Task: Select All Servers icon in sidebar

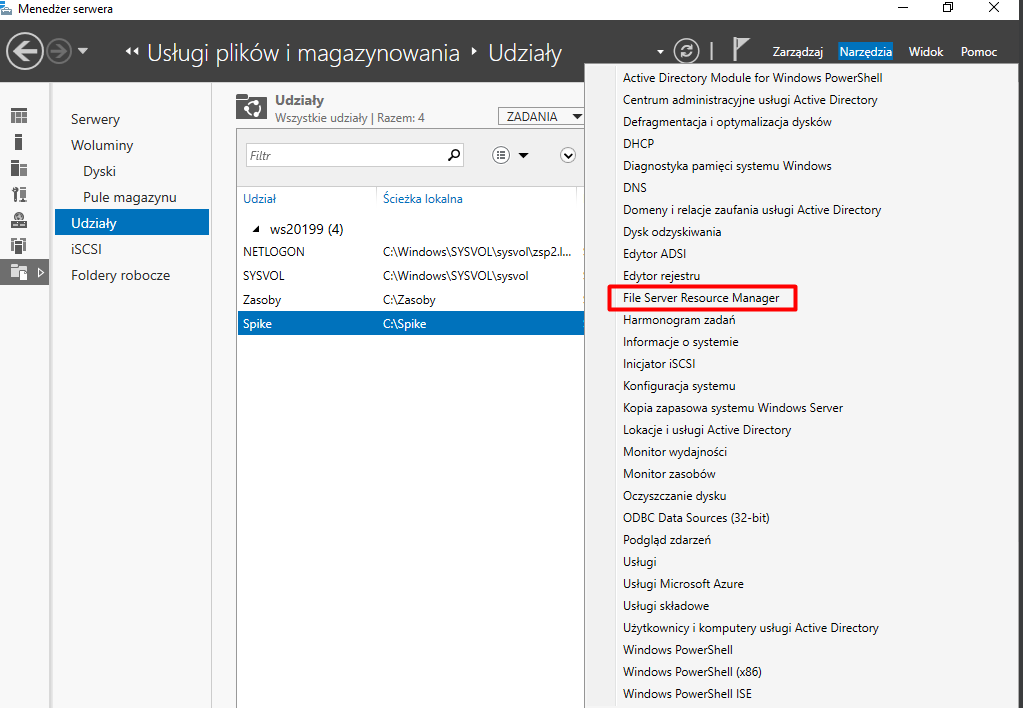Action: [x=19, y=168]
